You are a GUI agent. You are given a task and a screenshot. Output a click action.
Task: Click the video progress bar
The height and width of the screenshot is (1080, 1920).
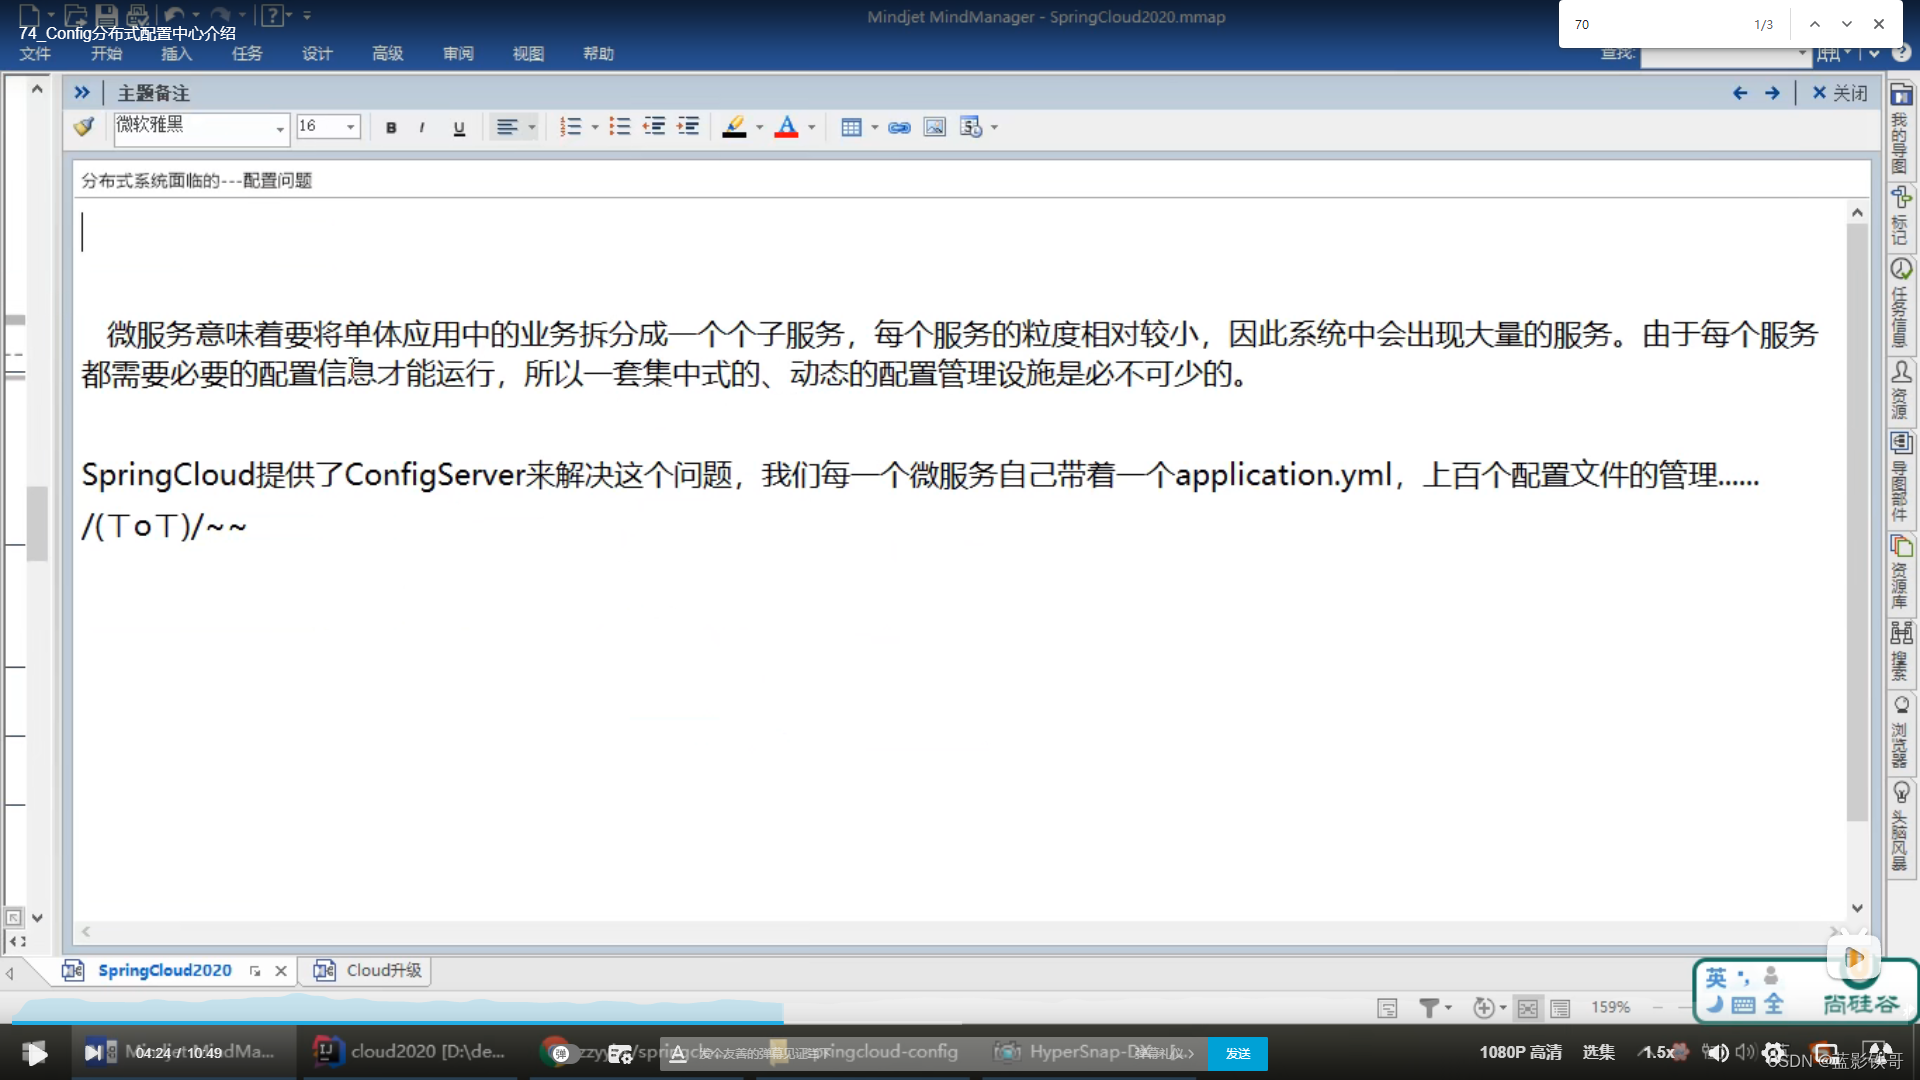pos(960,1023)
